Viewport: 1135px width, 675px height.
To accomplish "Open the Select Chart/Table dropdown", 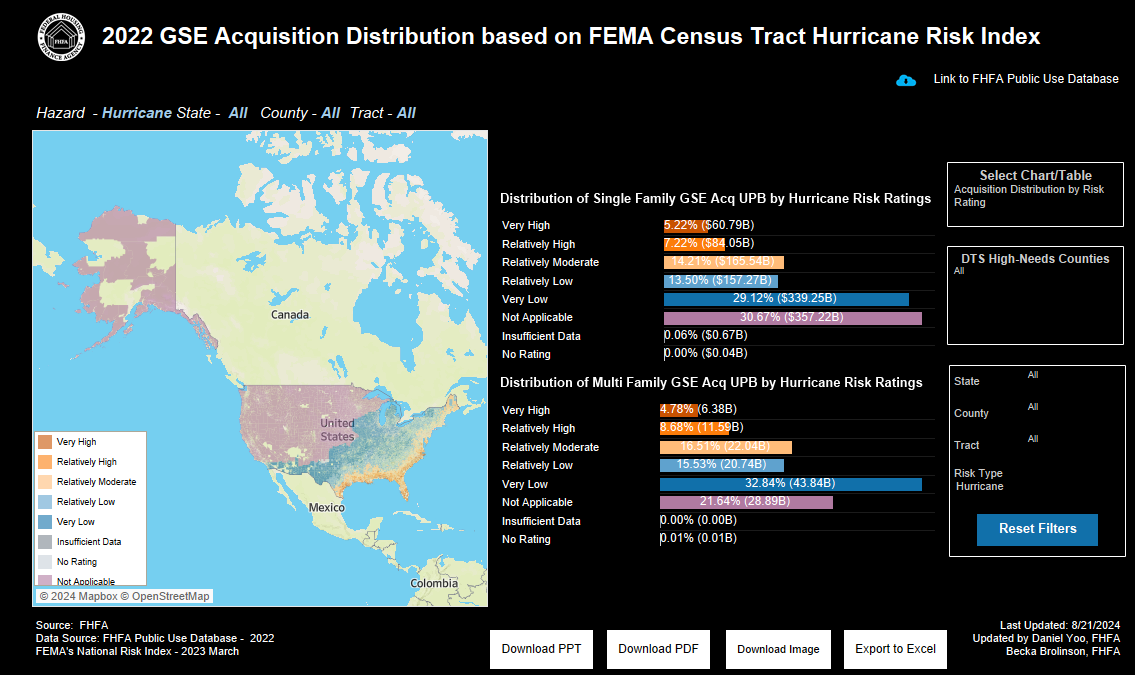I will click(1035, 195).
